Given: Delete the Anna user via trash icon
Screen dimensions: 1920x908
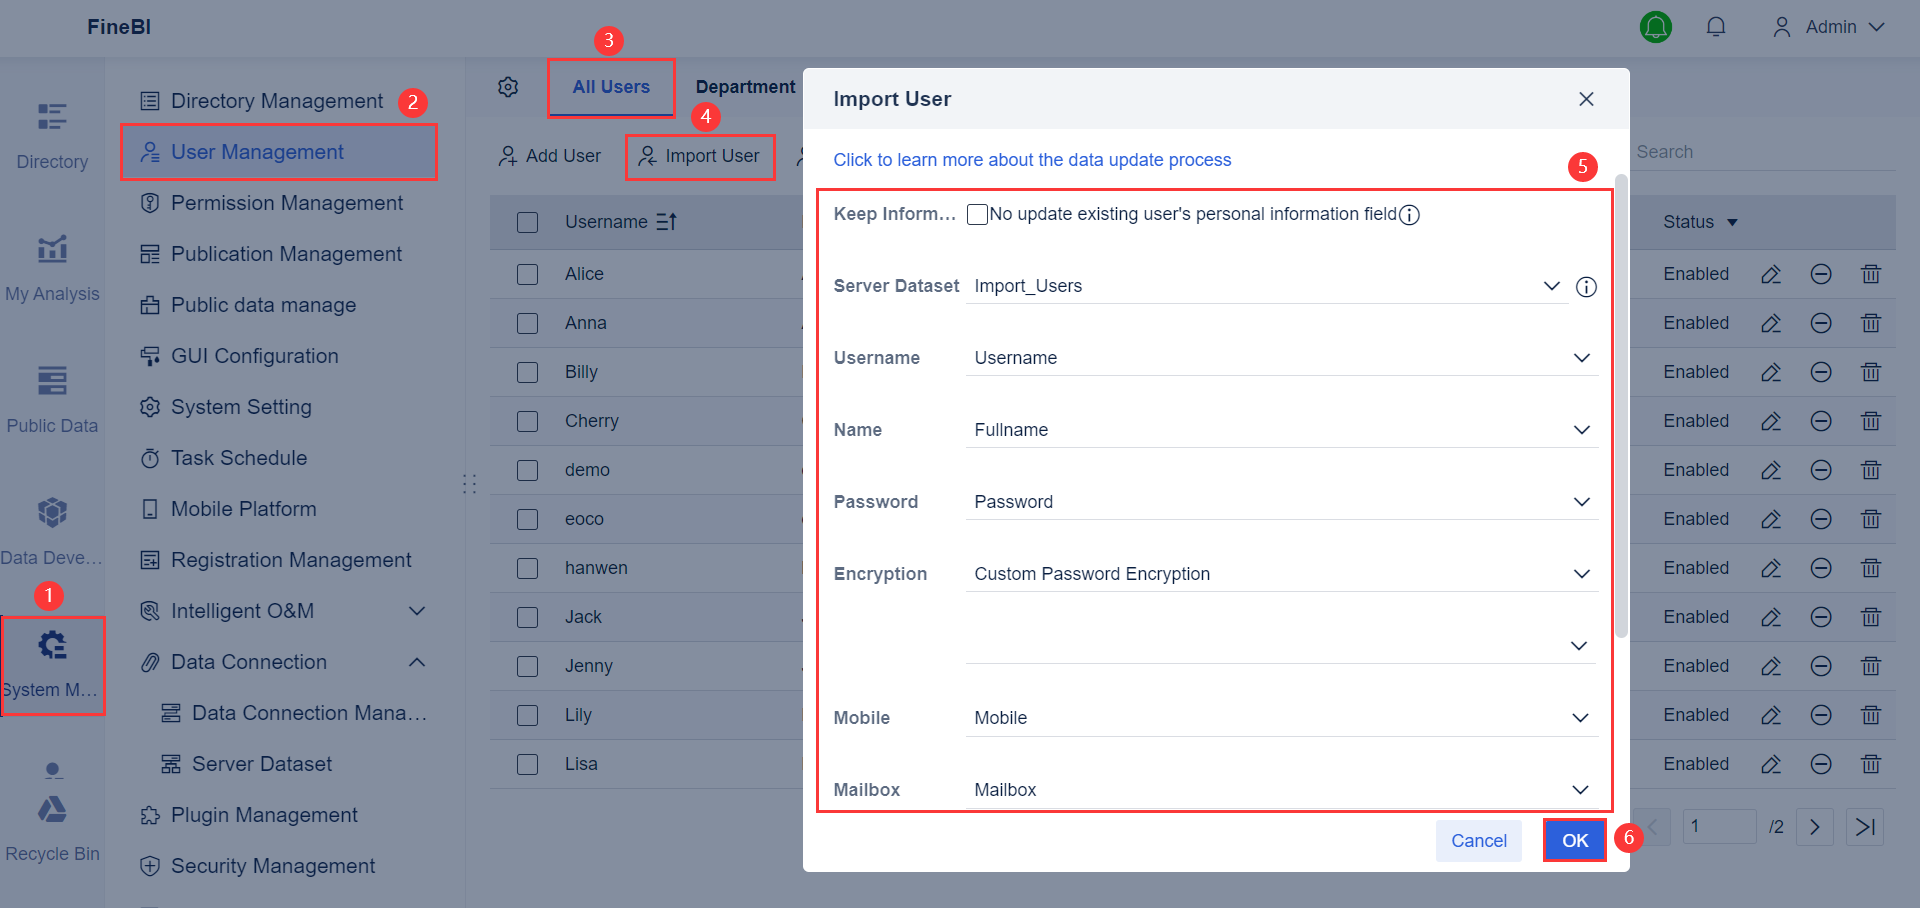Looking at the screenshot, I should coord(1871,323).
